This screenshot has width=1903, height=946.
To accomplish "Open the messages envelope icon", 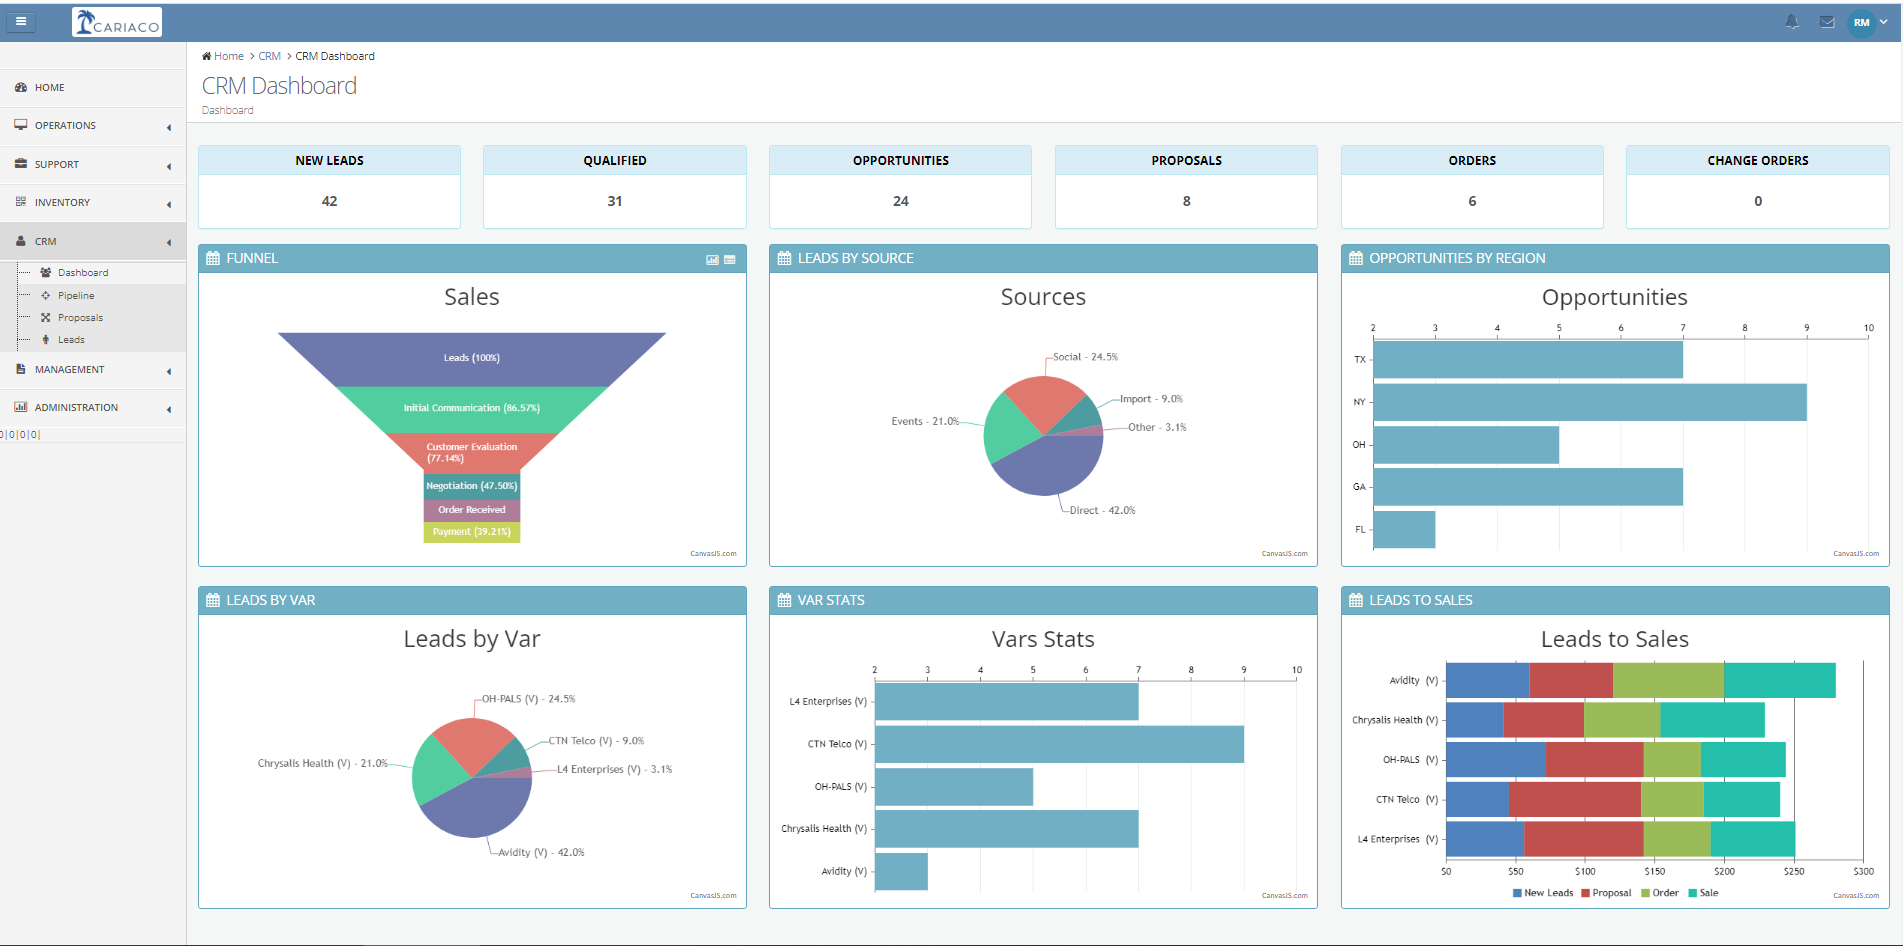I will pos(1827,22).
